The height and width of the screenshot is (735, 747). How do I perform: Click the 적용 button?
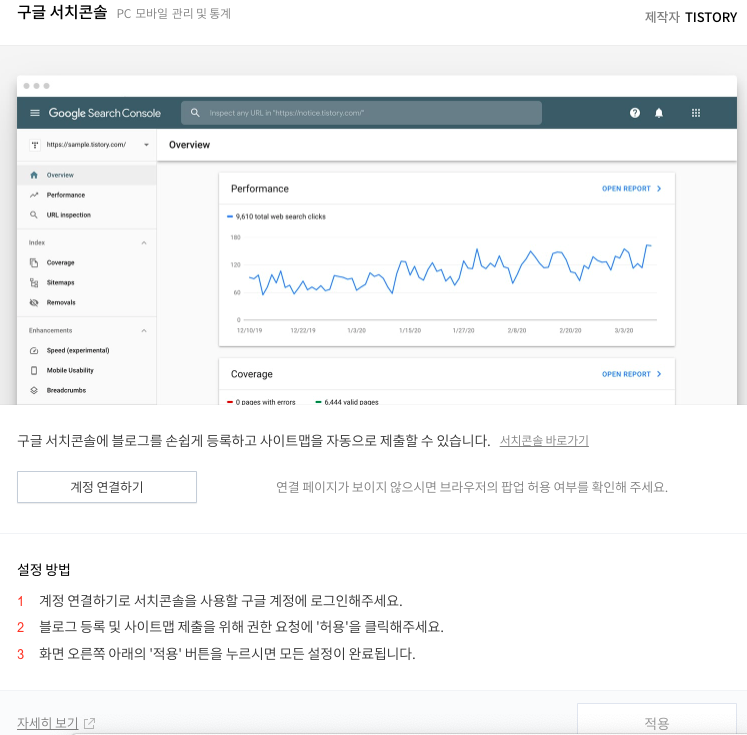(656, 721)
